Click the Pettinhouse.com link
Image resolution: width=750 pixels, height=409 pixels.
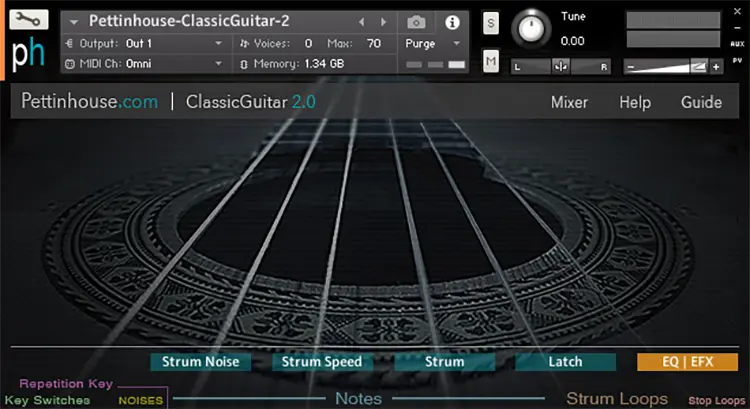[x=89, y=101]
